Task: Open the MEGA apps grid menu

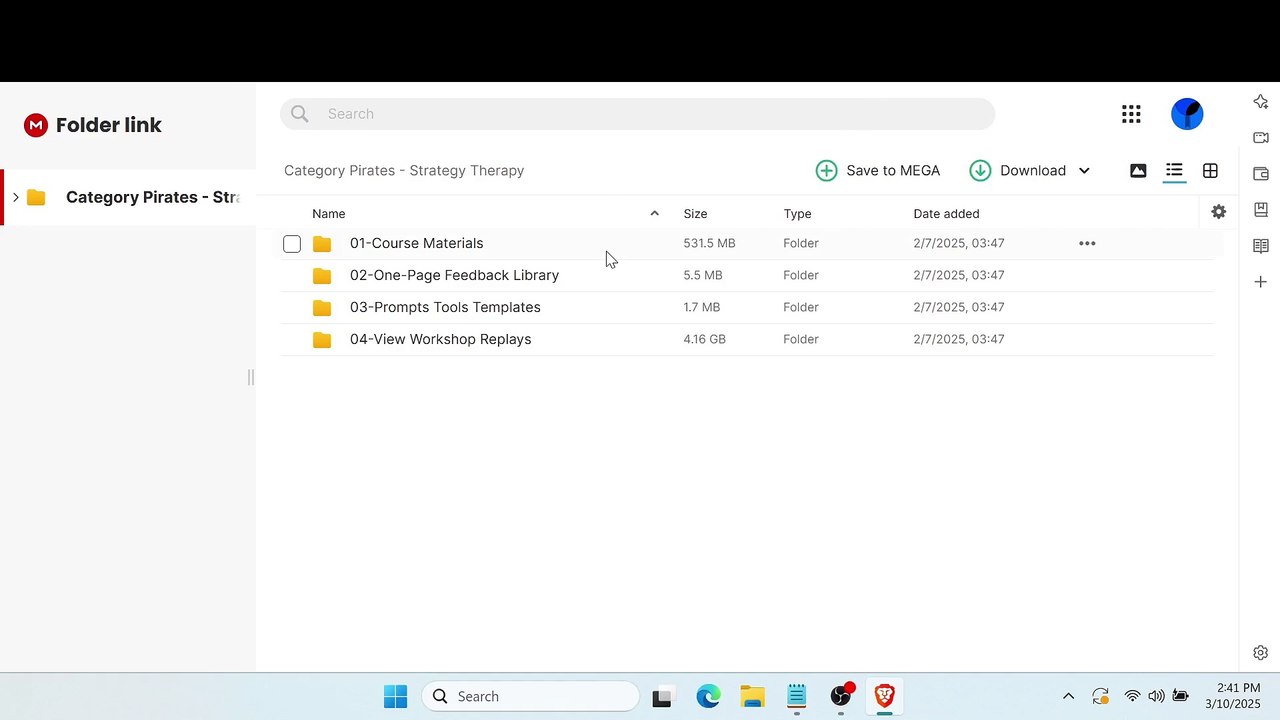Action: click(x=1131, y=114)
